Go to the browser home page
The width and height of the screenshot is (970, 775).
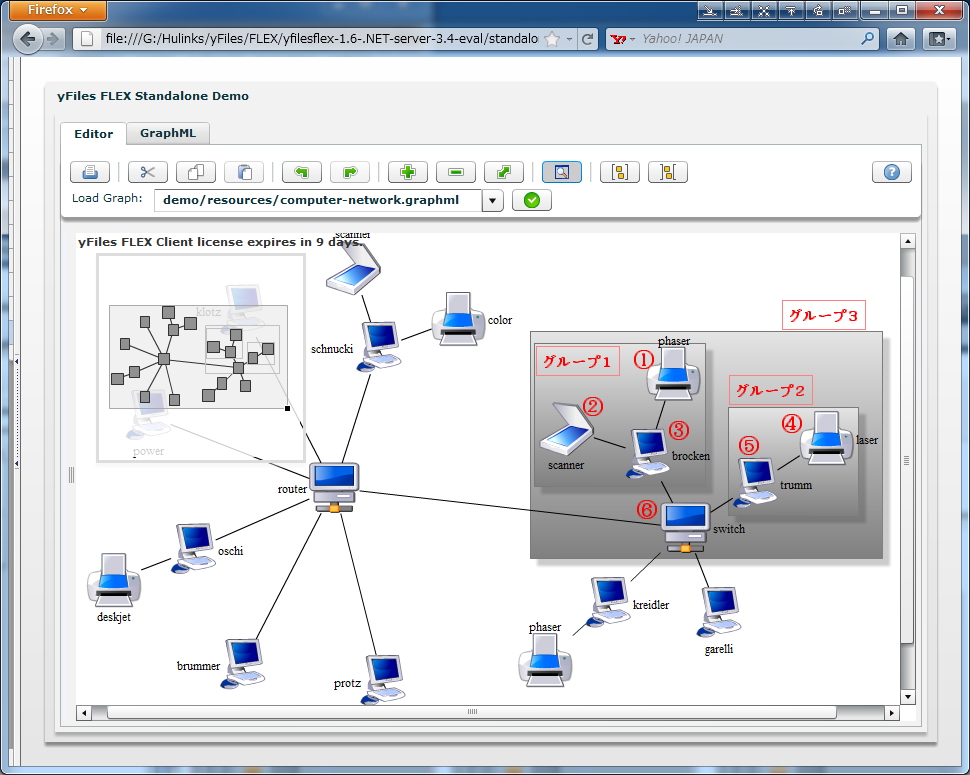(901, 39)
